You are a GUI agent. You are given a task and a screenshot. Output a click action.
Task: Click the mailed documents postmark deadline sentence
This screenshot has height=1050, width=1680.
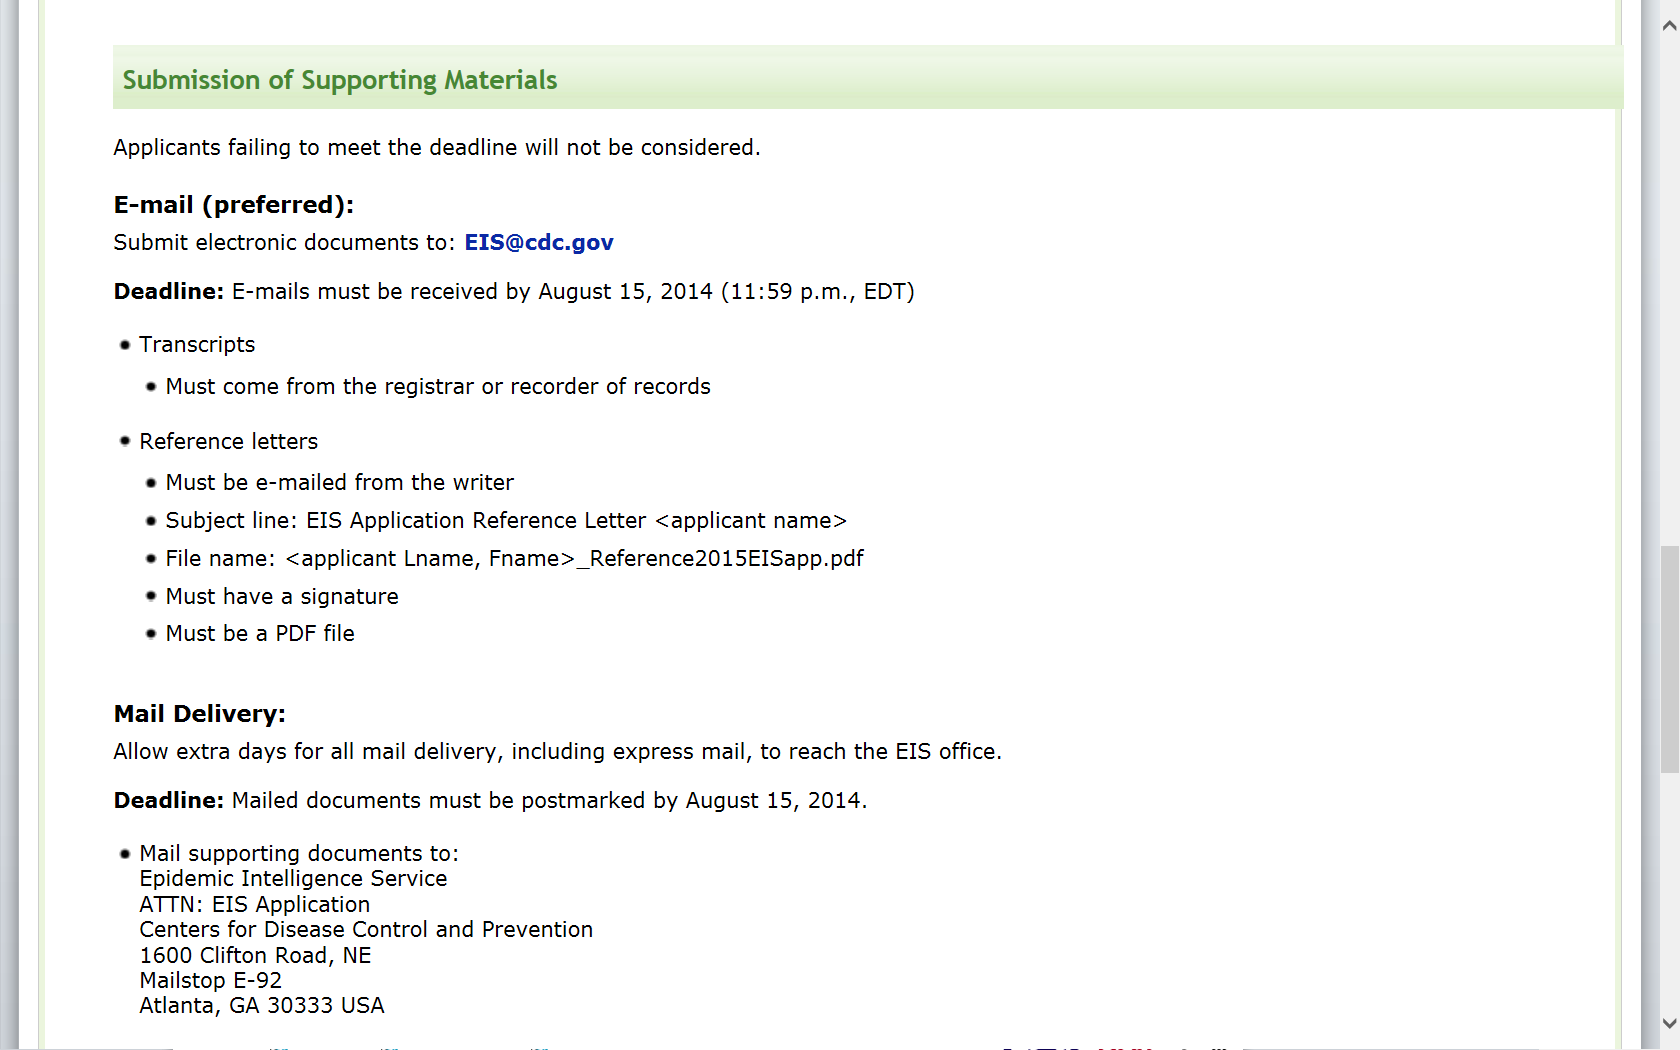[490, 801]
